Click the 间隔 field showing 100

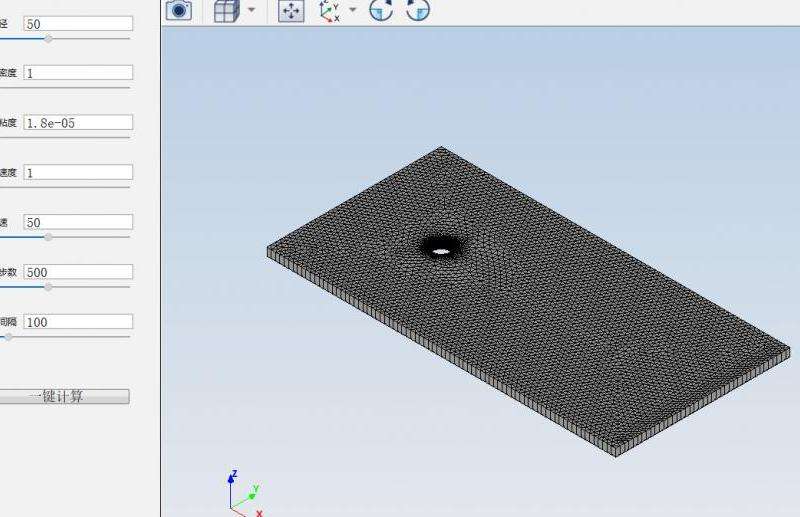78,322
